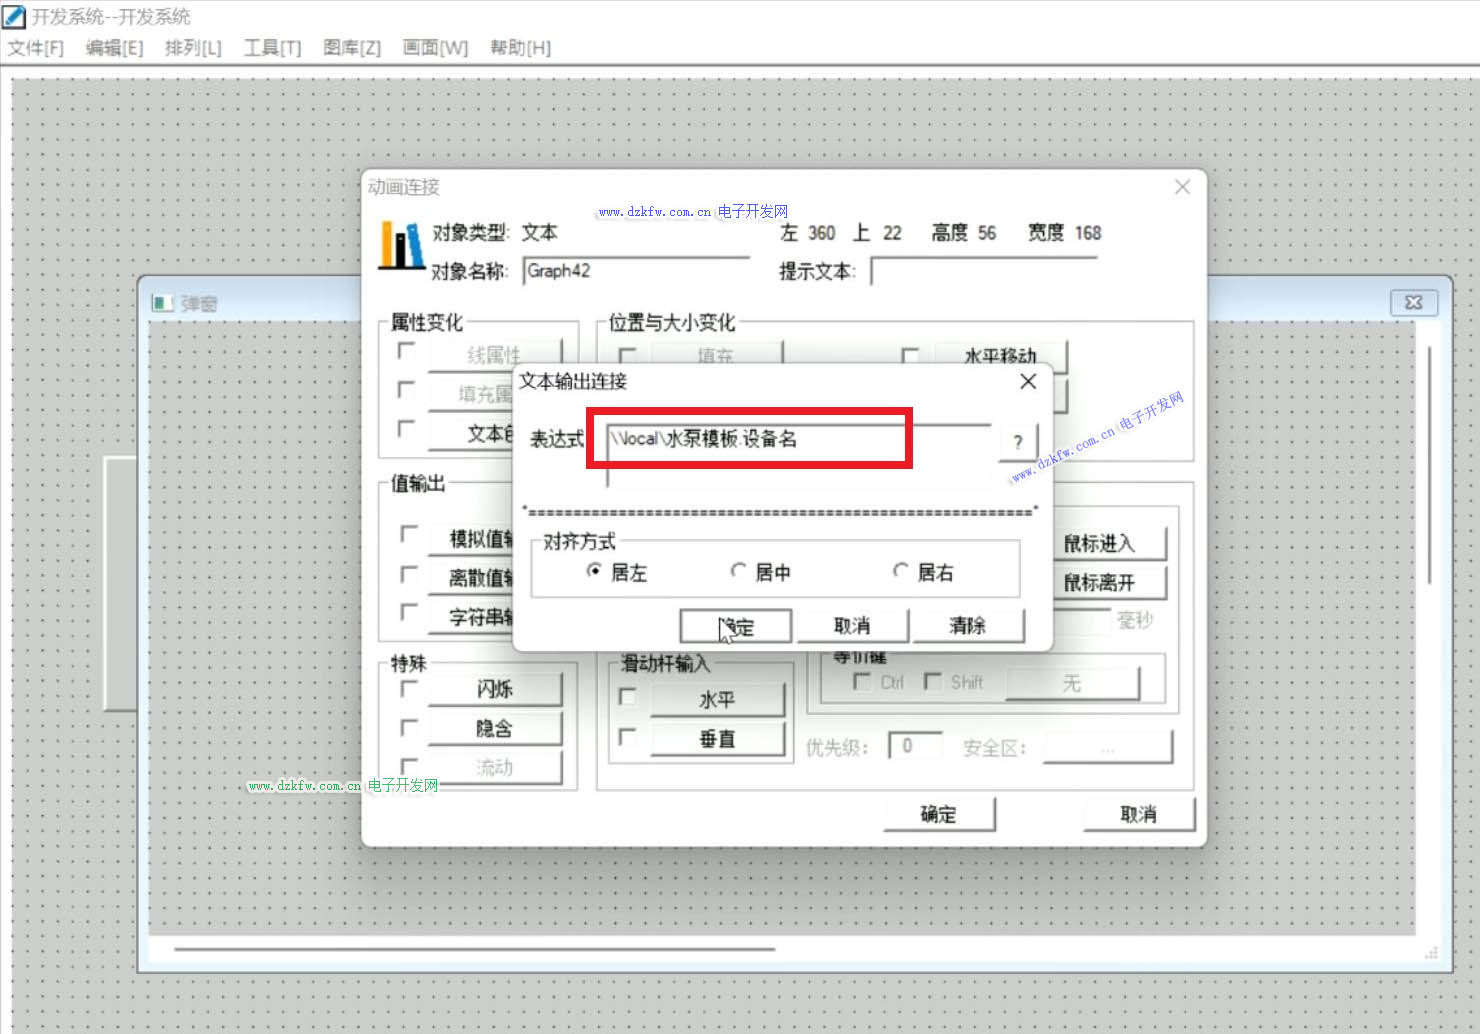Screen dimensions: 1480x1034
Task: Toggle the 隐含 checkbox
Action: (408, 727)
